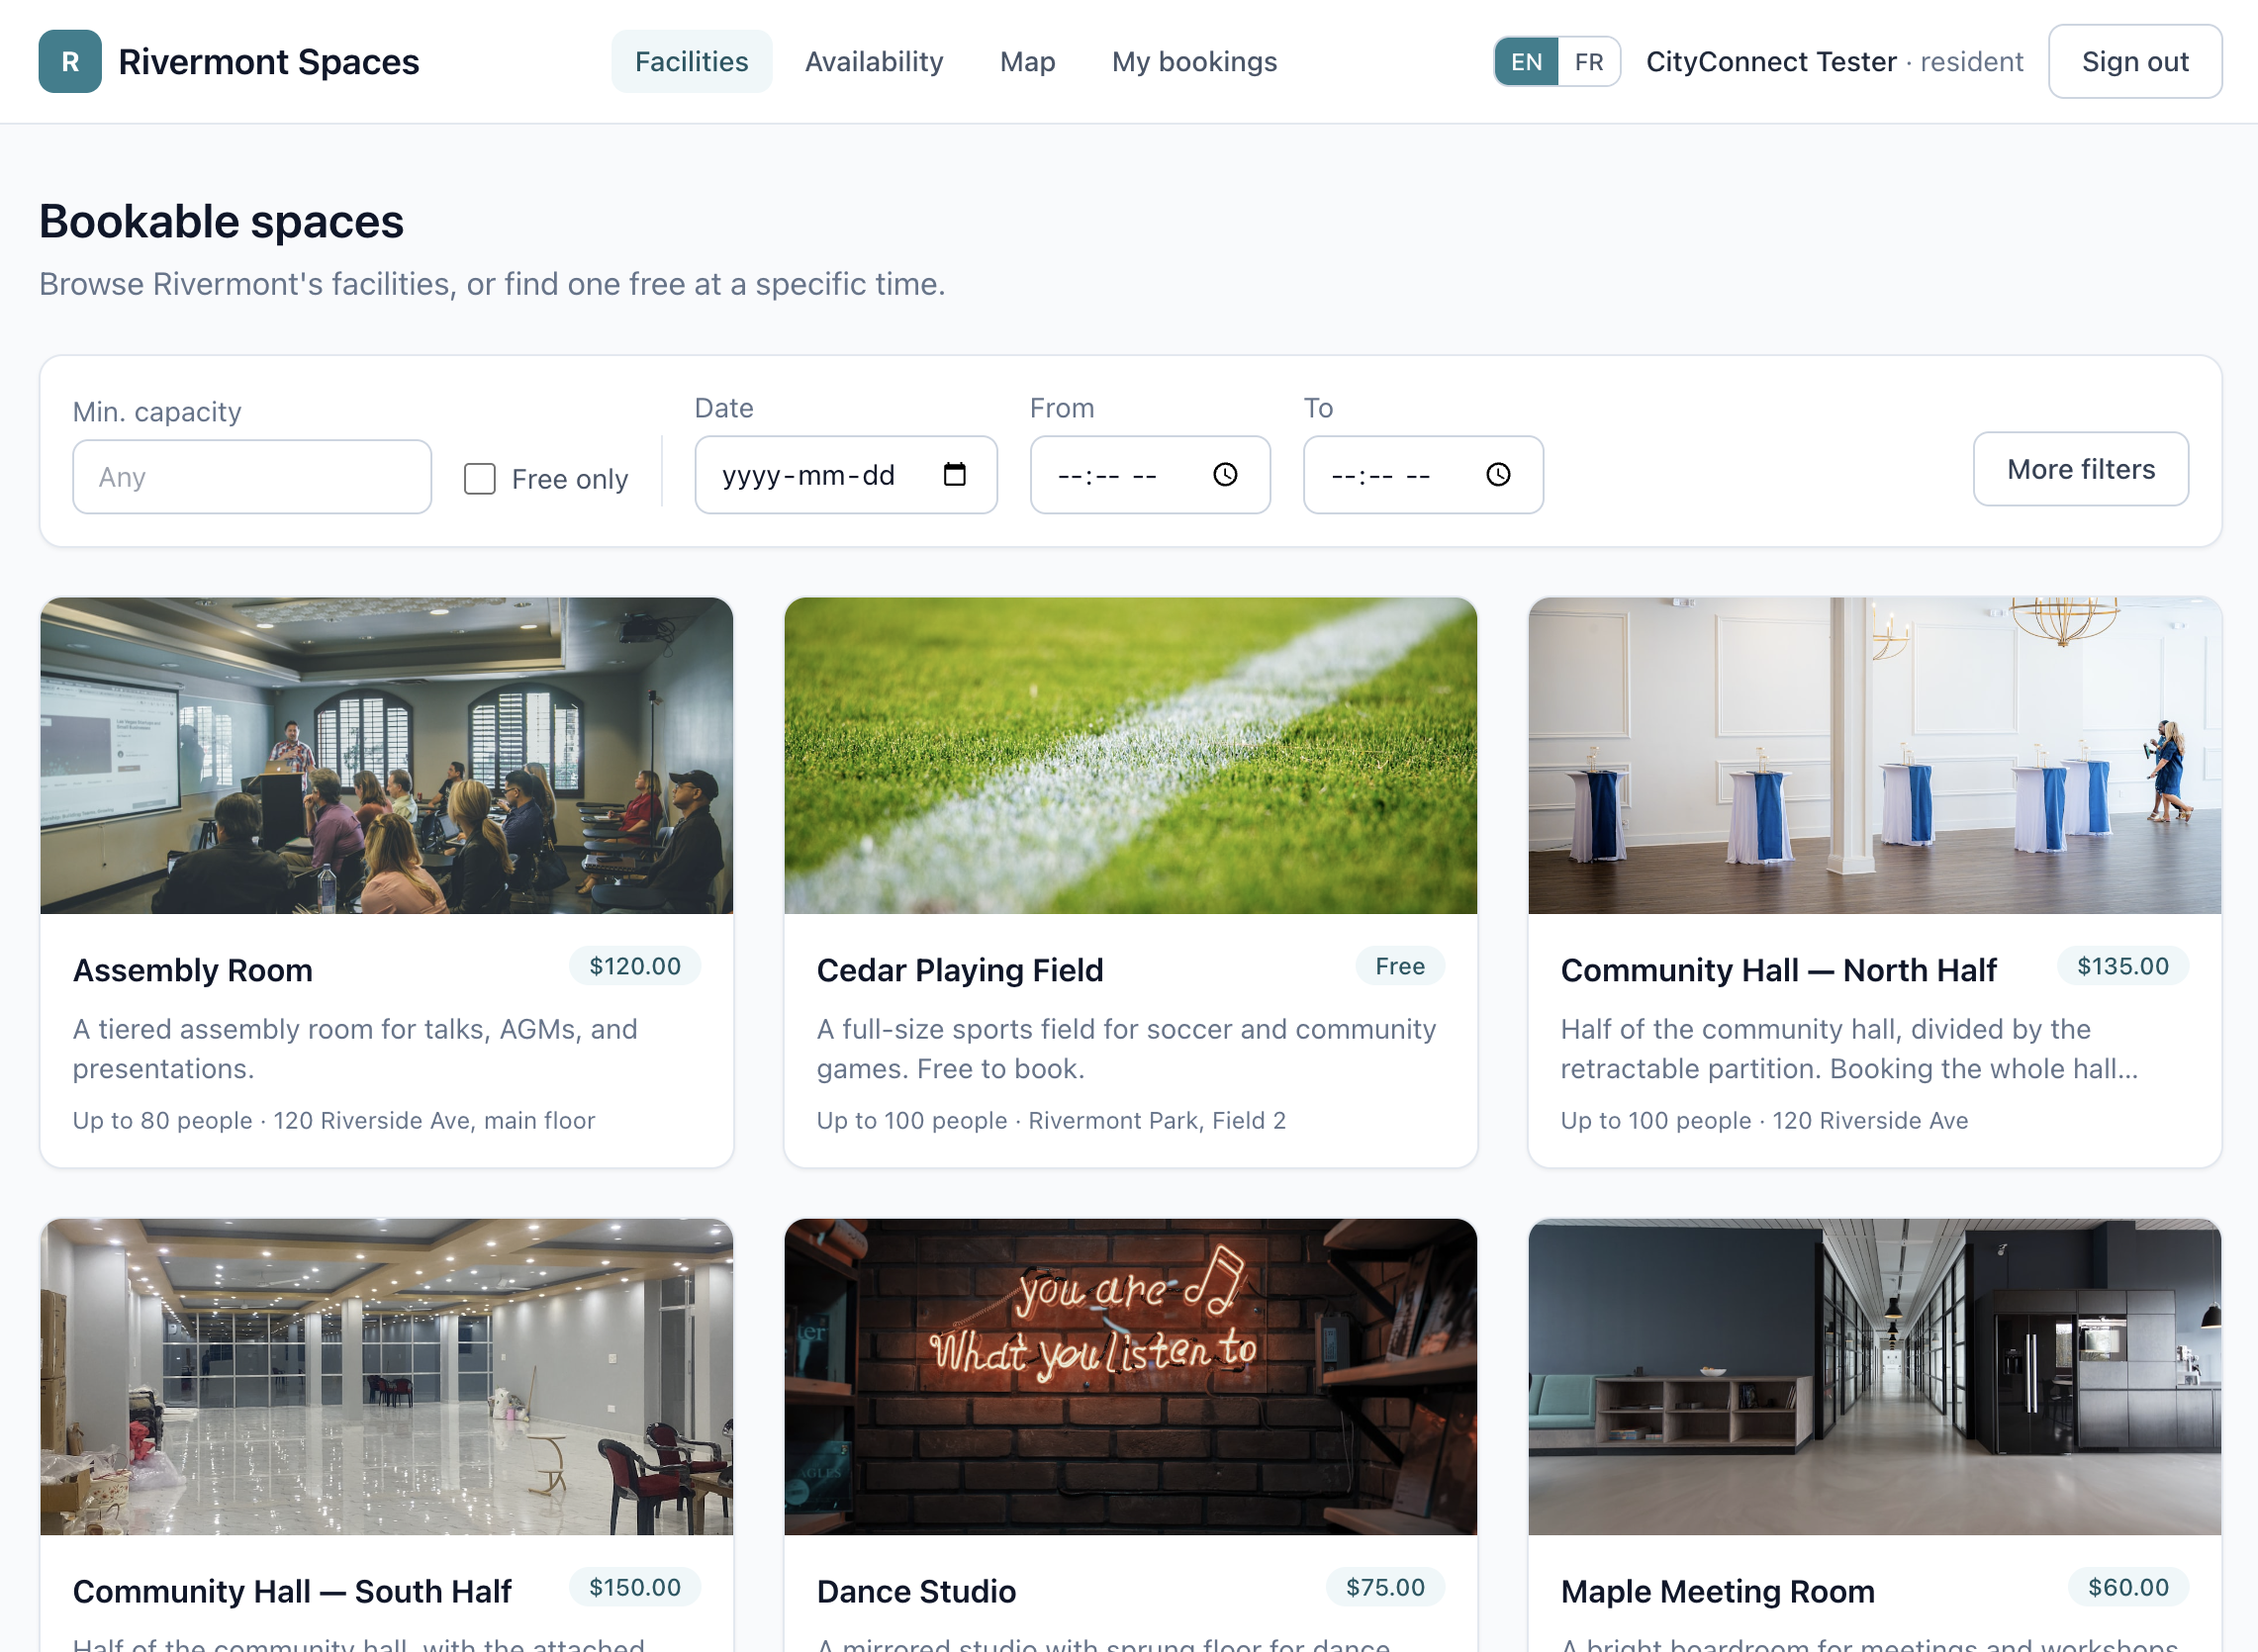Select the Cedar Playing Field title
This screenshot has height=1652, width=2258.
(960, 970)
